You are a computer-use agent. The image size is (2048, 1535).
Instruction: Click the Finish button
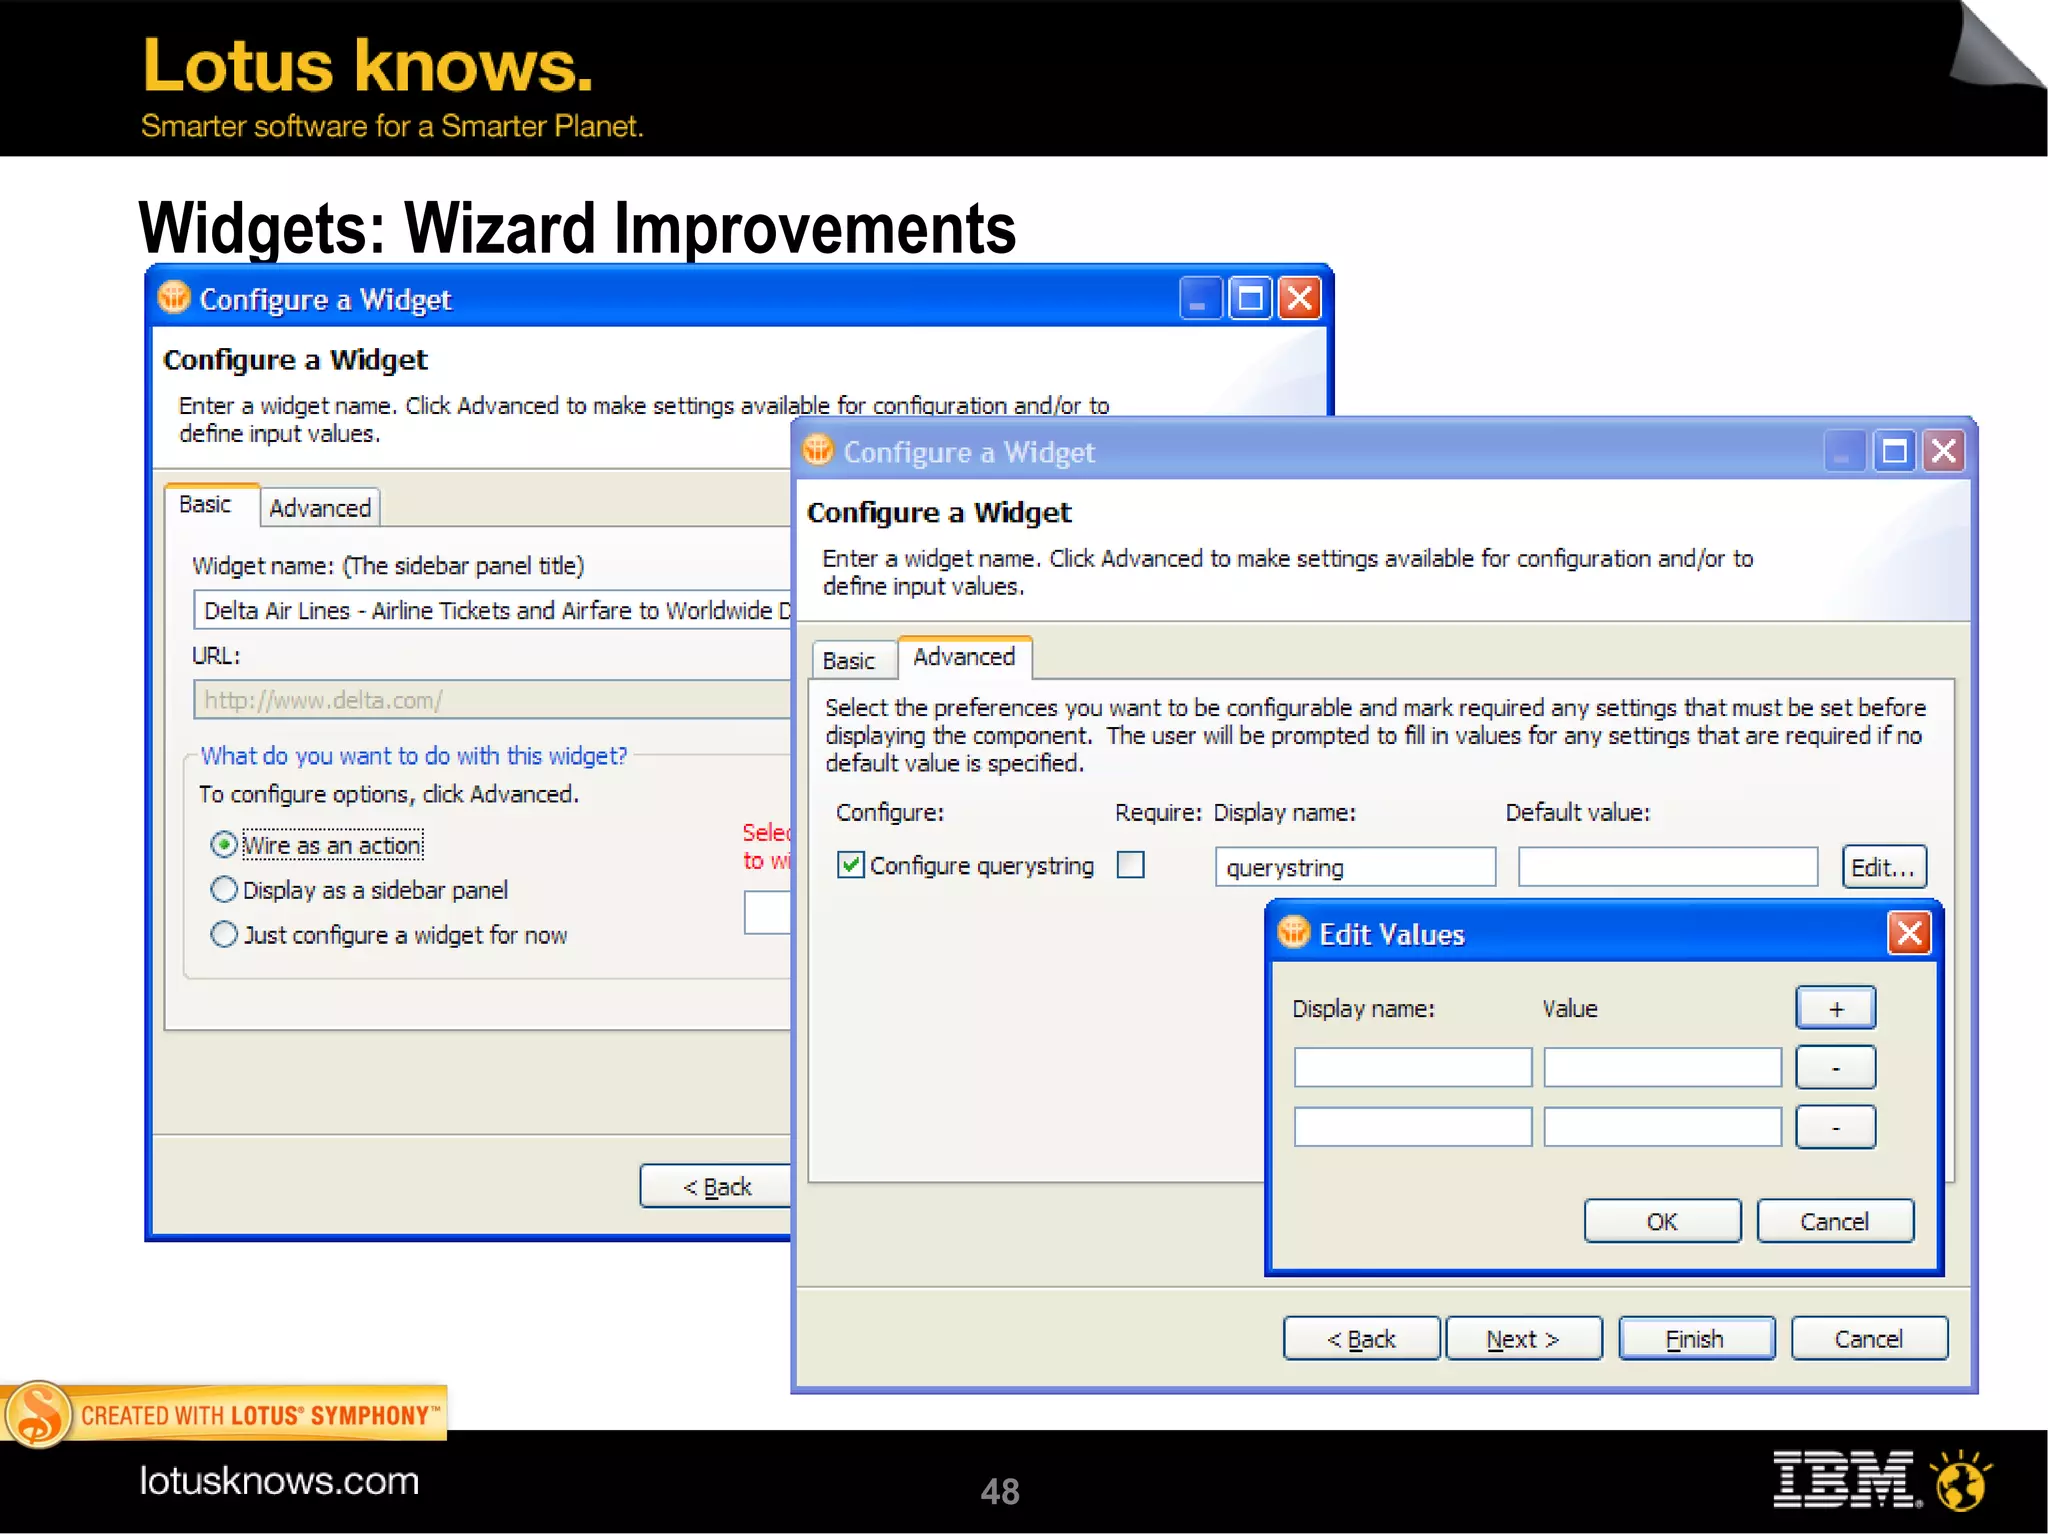[1696, 1339]
